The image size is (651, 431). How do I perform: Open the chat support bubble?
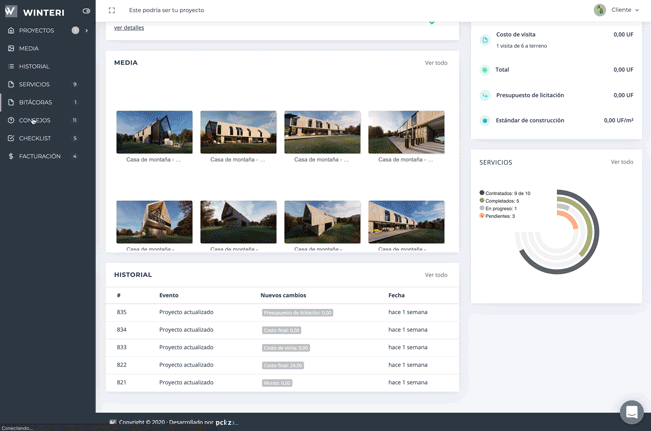point(631,412)
